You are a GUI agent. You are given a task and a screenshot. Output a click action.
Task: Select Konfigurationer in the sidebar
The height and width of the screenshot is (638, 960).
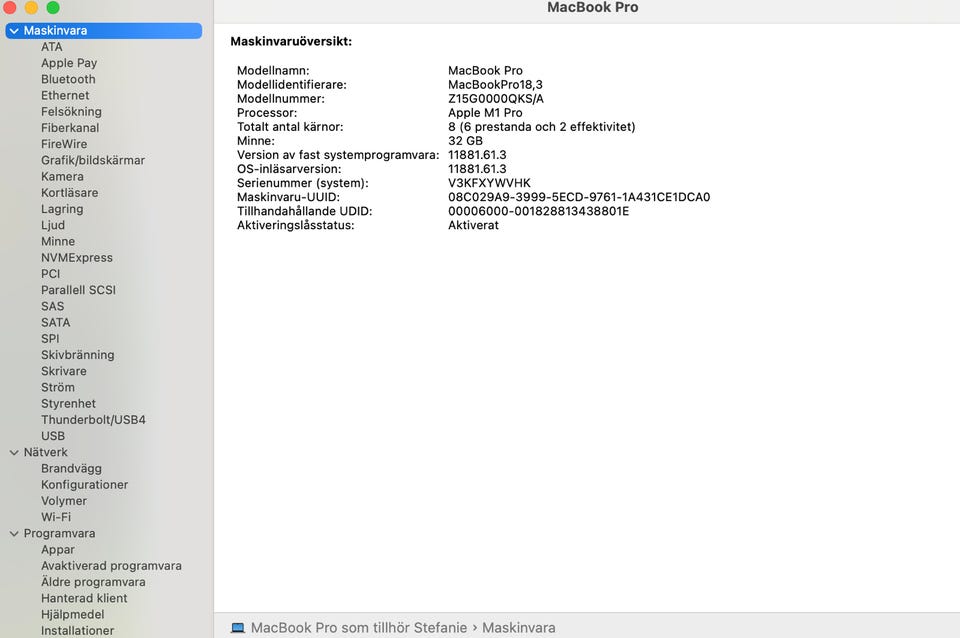tap(84, 485)
